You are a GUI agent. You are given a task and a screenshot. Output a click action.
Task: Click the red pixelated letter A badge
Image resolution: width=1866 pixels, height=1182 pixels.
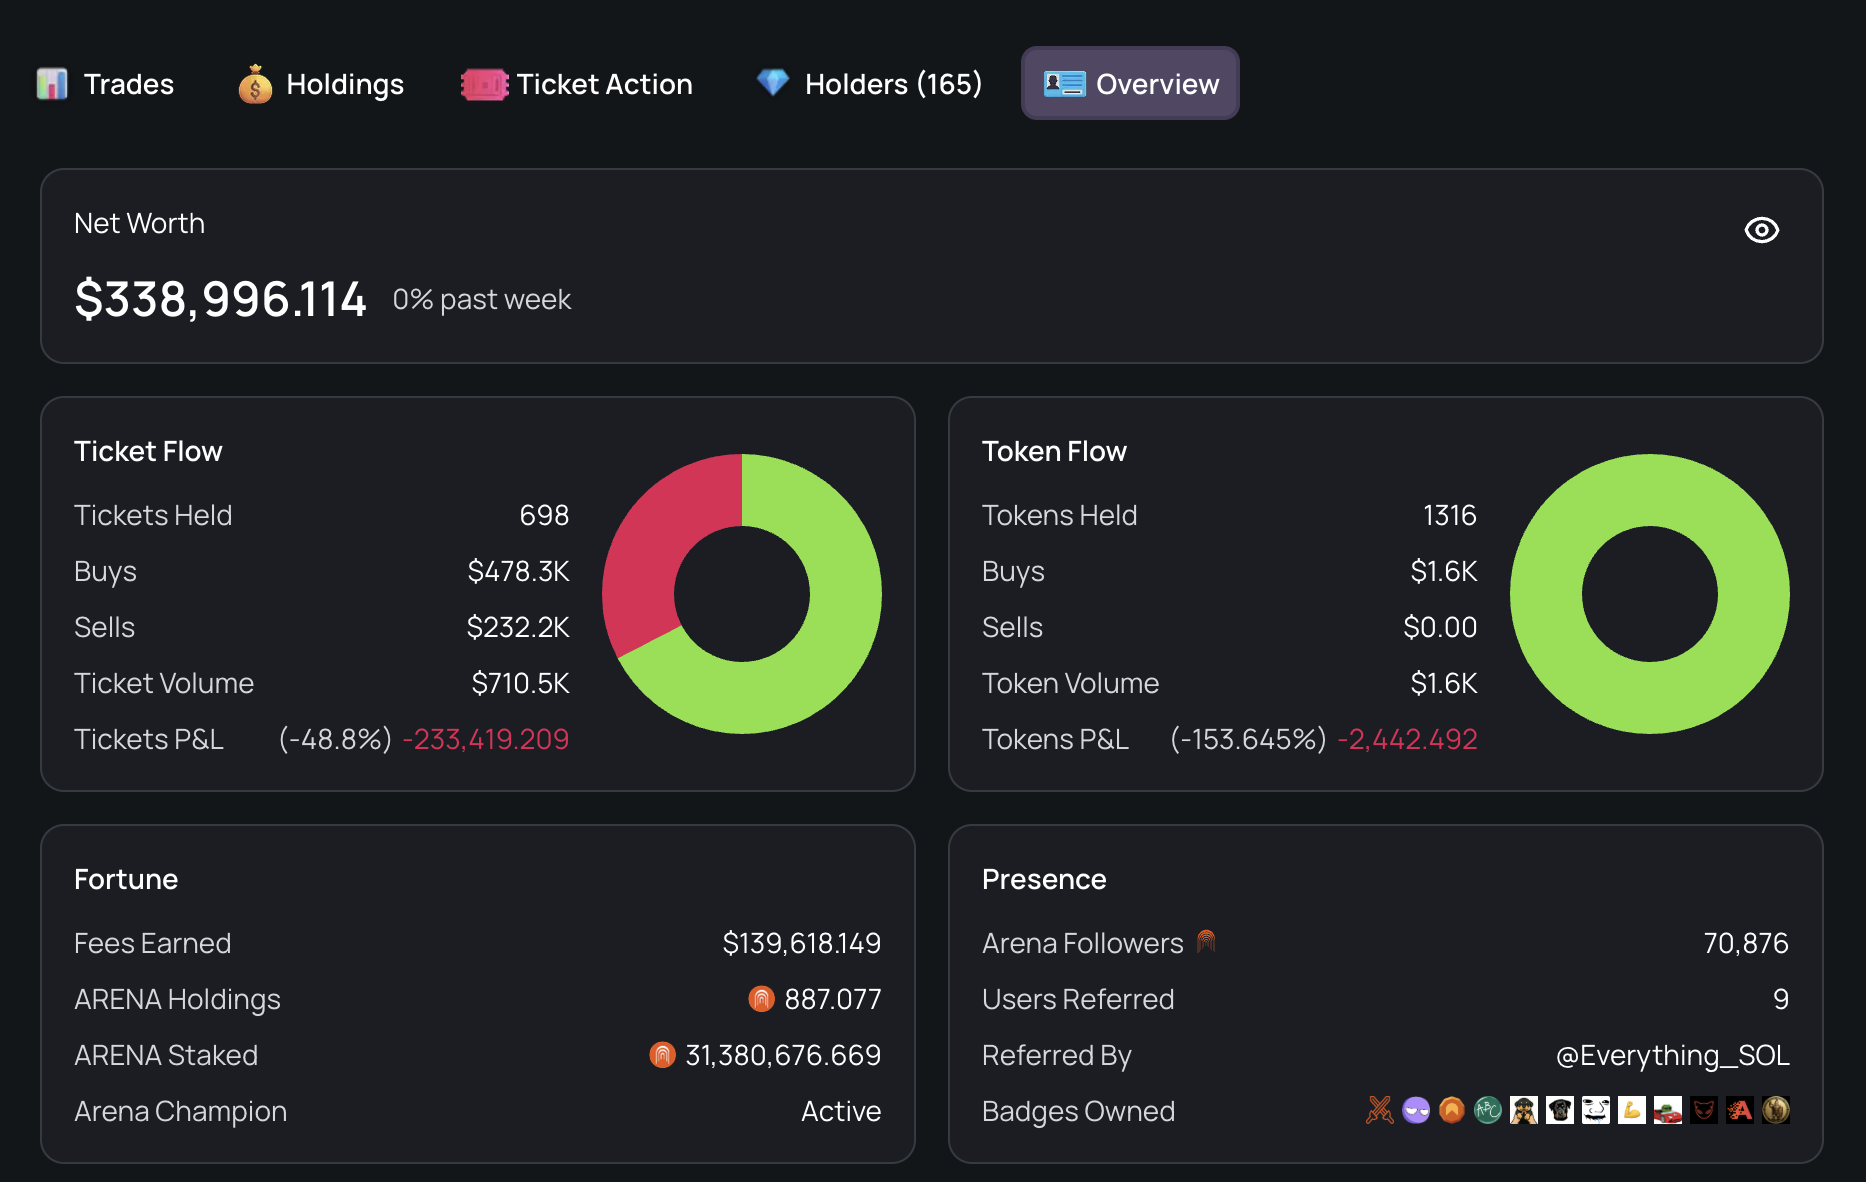(x=1740, y=1110)
